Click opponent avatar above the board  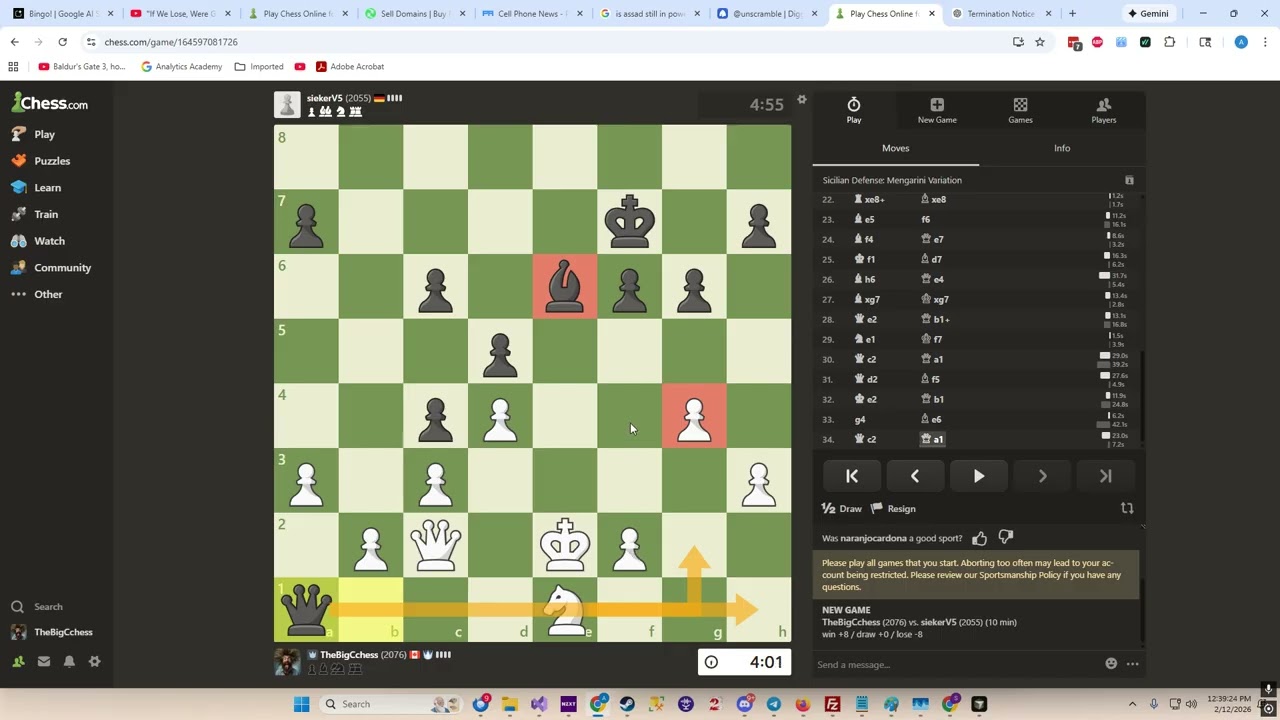[x=287, y=105]
